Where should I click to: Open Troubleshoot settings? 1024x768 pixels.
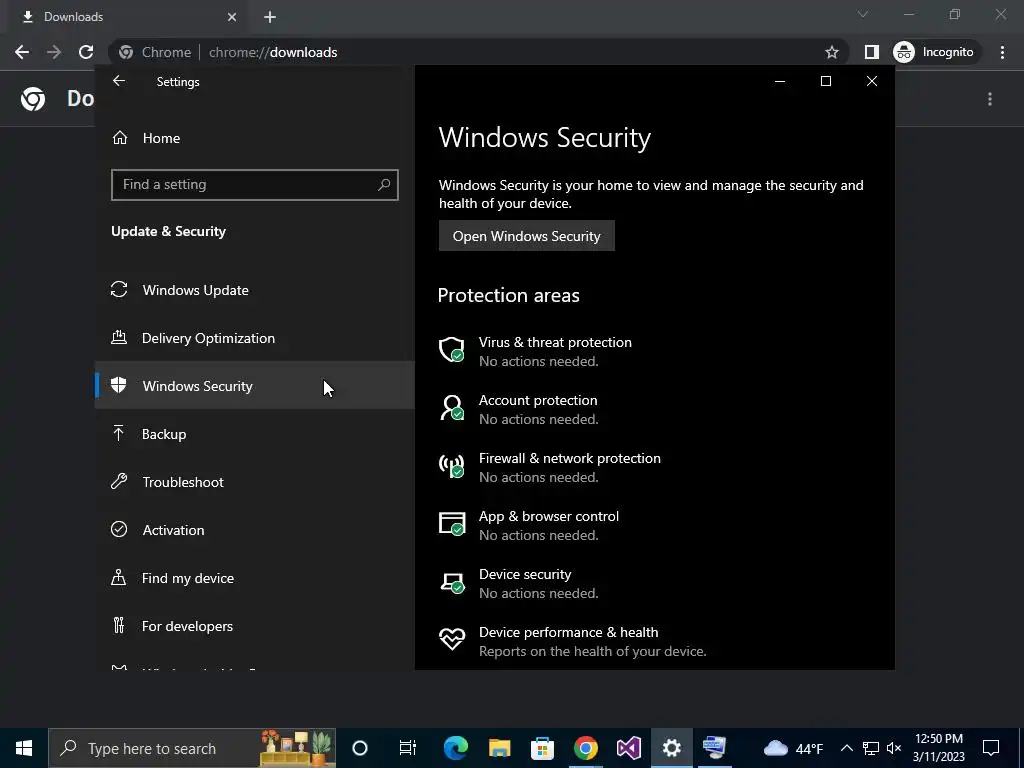click(x=255, y=482)
